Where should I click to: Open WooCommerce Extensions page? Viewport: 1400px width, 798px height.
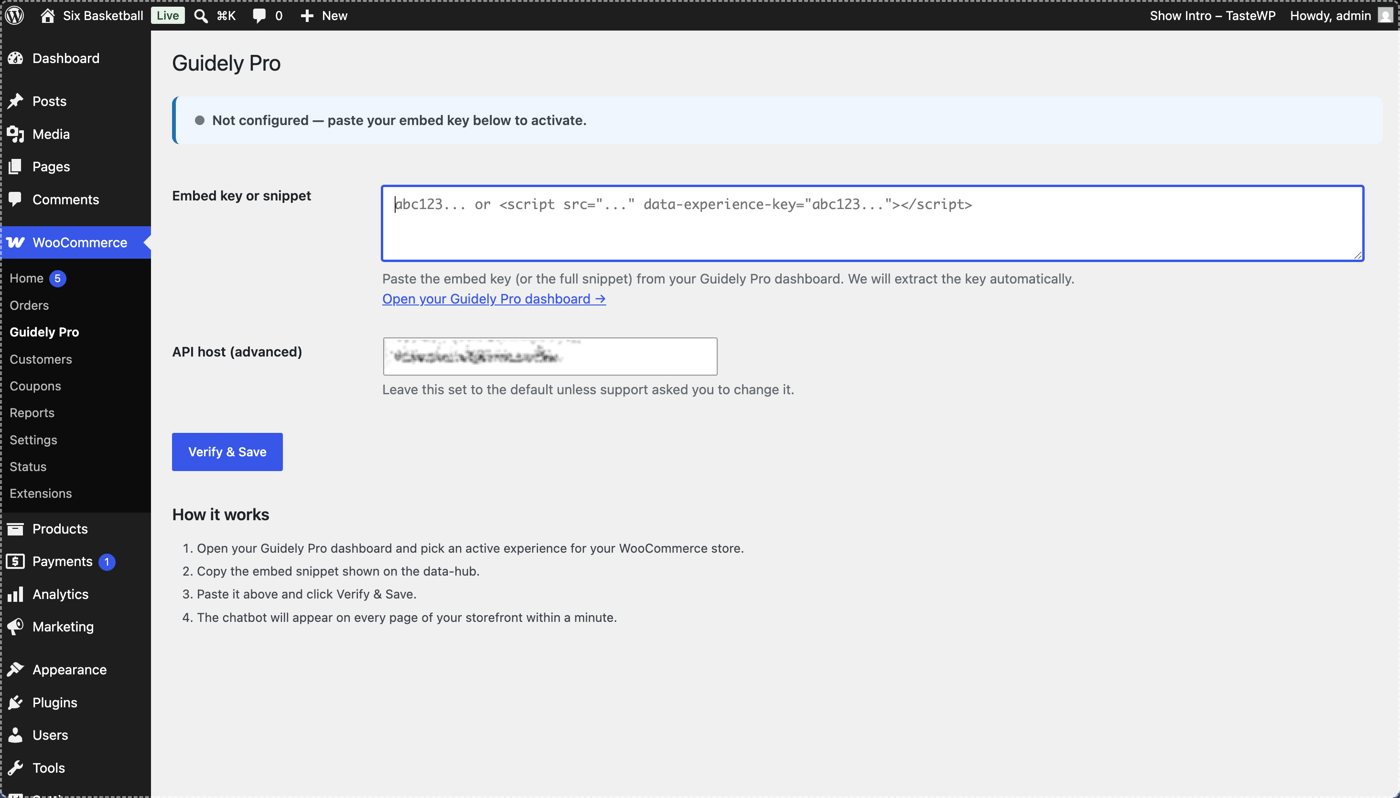pos(41,493)
